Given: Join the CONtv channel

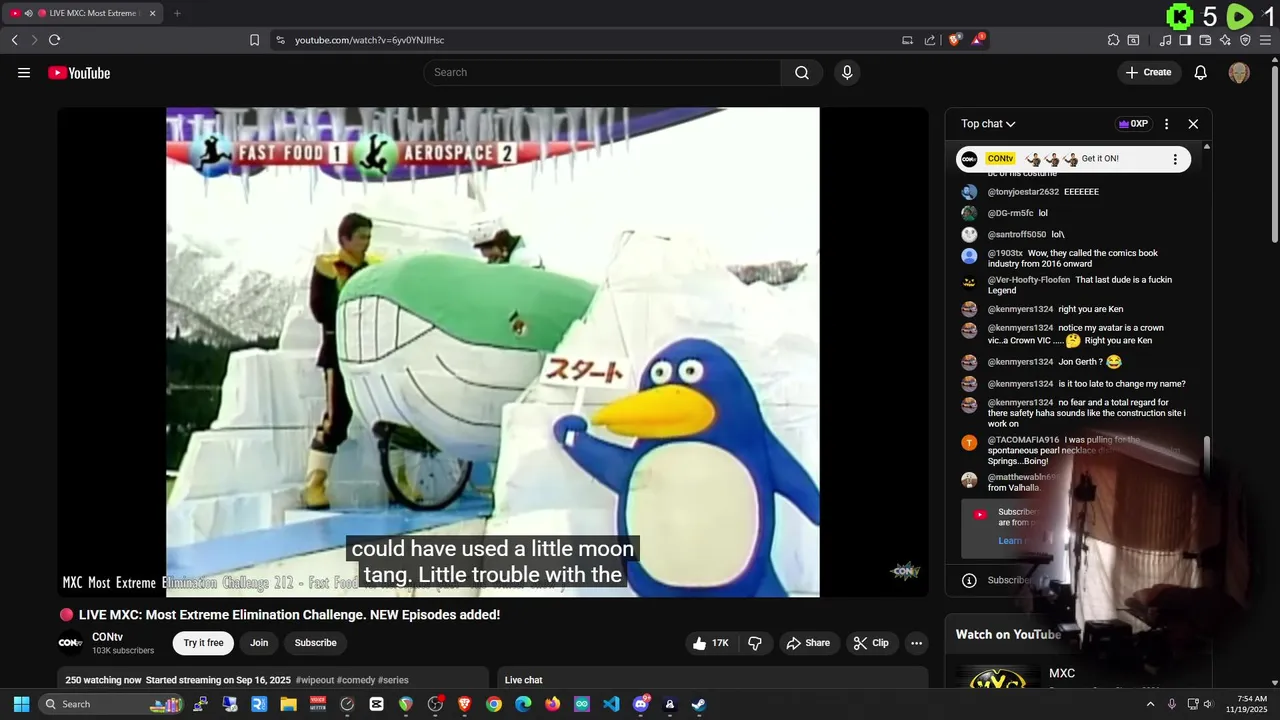Looking at the screenshot, I should pyautogui.click(x=259, y=643).
